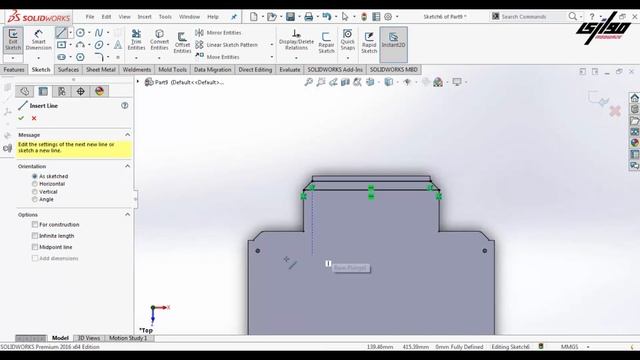Click the Repair Sketch tool
Screen dimensions: 640x360
(x=326, y=42)
